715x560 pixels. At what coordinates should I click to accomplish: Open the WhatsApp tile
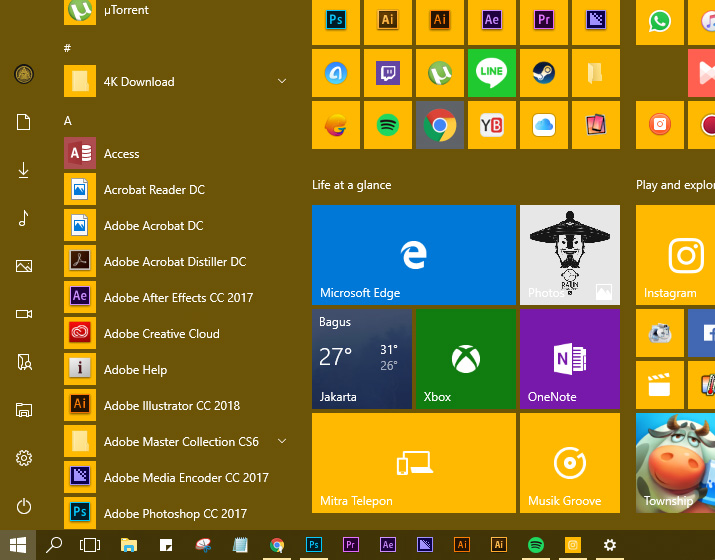point(659,21)
